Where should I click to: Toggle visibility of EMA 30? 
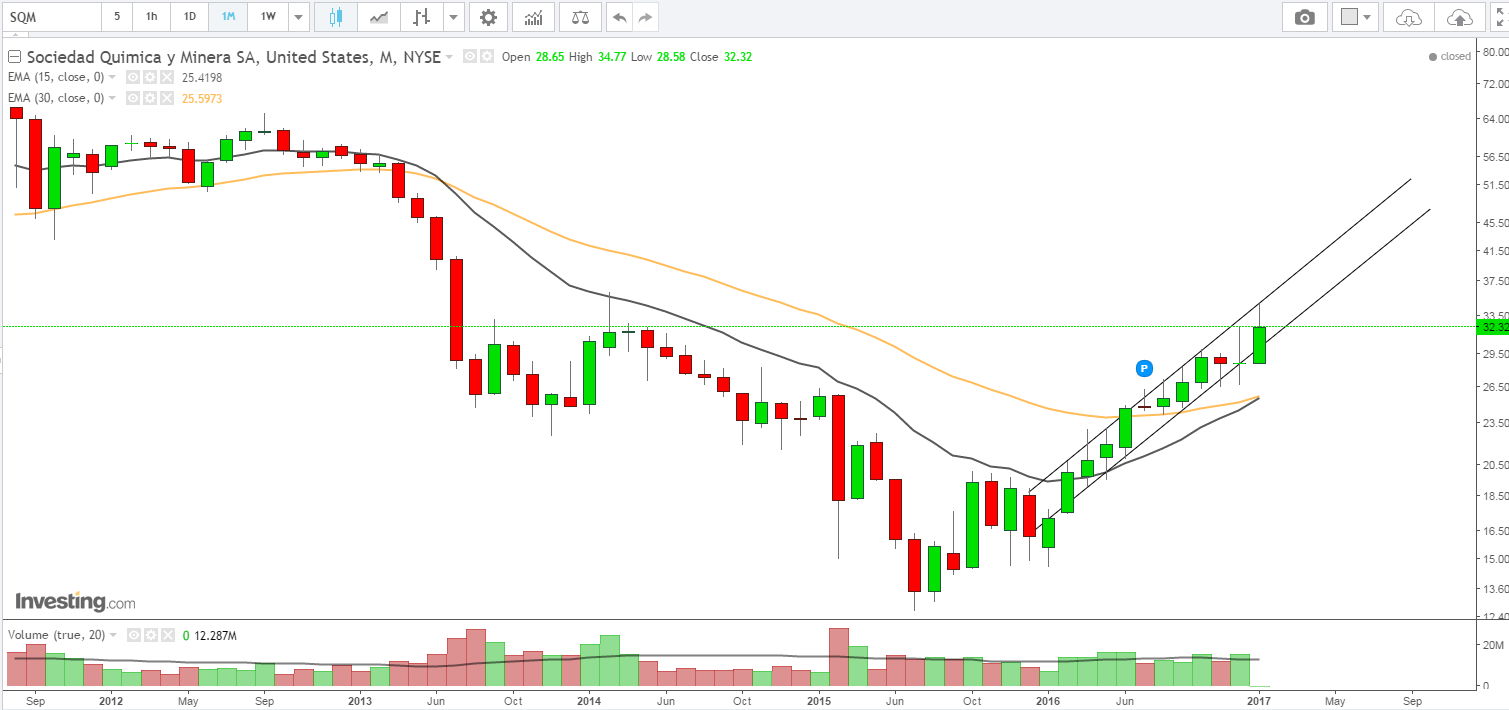point(131,98)
